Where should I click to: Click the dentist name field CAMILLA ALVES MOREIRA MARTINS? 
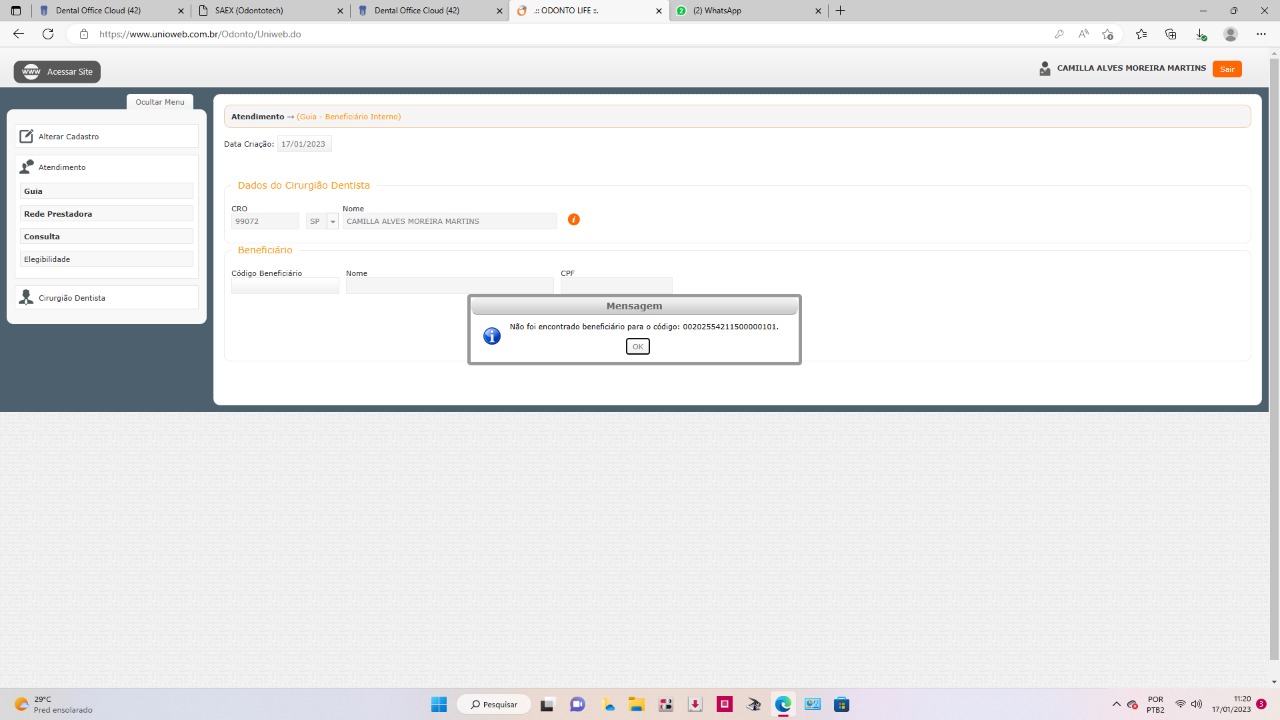pyautogui.click(x=449, y=221)
